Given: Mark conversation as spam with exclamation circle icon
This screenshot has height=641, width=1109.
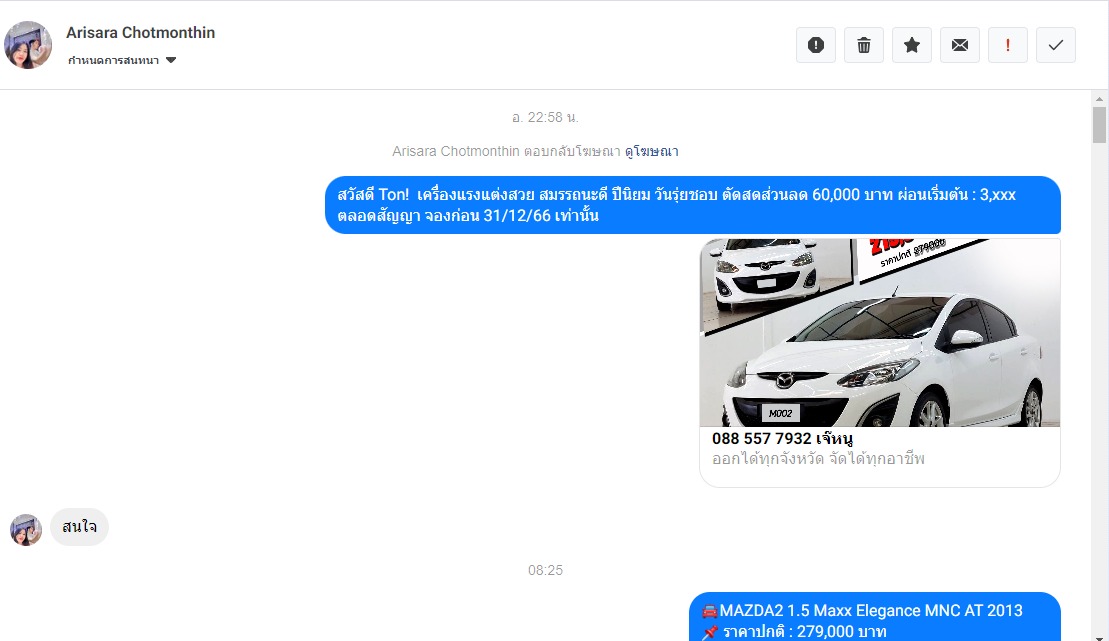Looking at the screenshot, I should pyautogui.click(x=815, y=45).
